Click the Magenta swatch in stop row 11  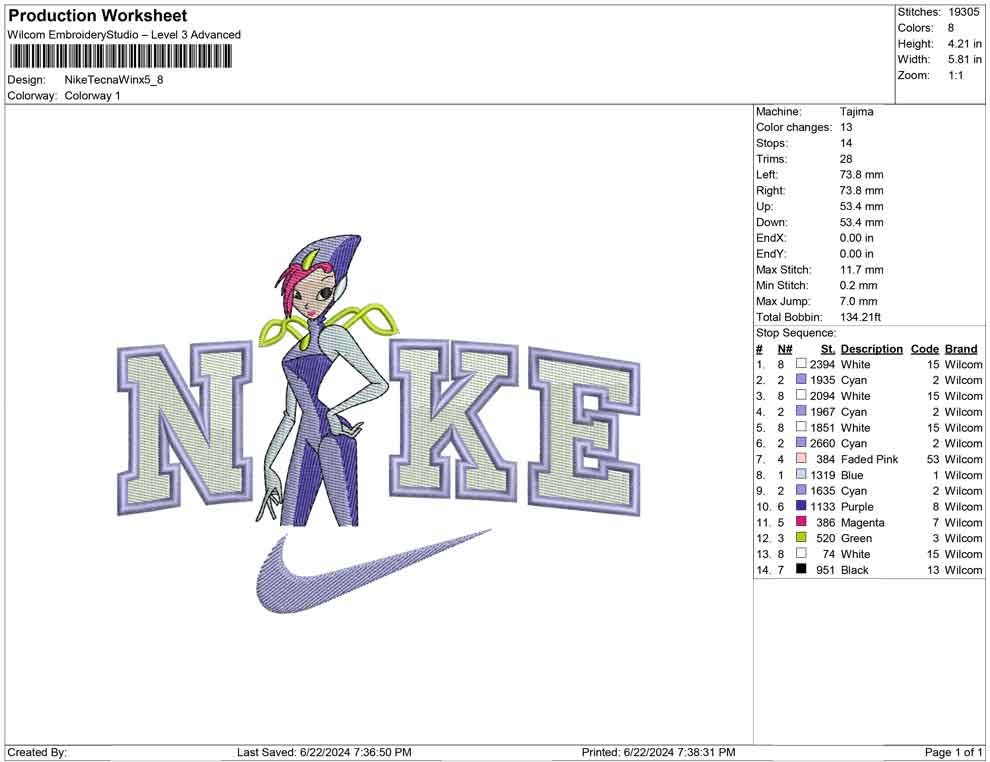(x=801, y=521)
